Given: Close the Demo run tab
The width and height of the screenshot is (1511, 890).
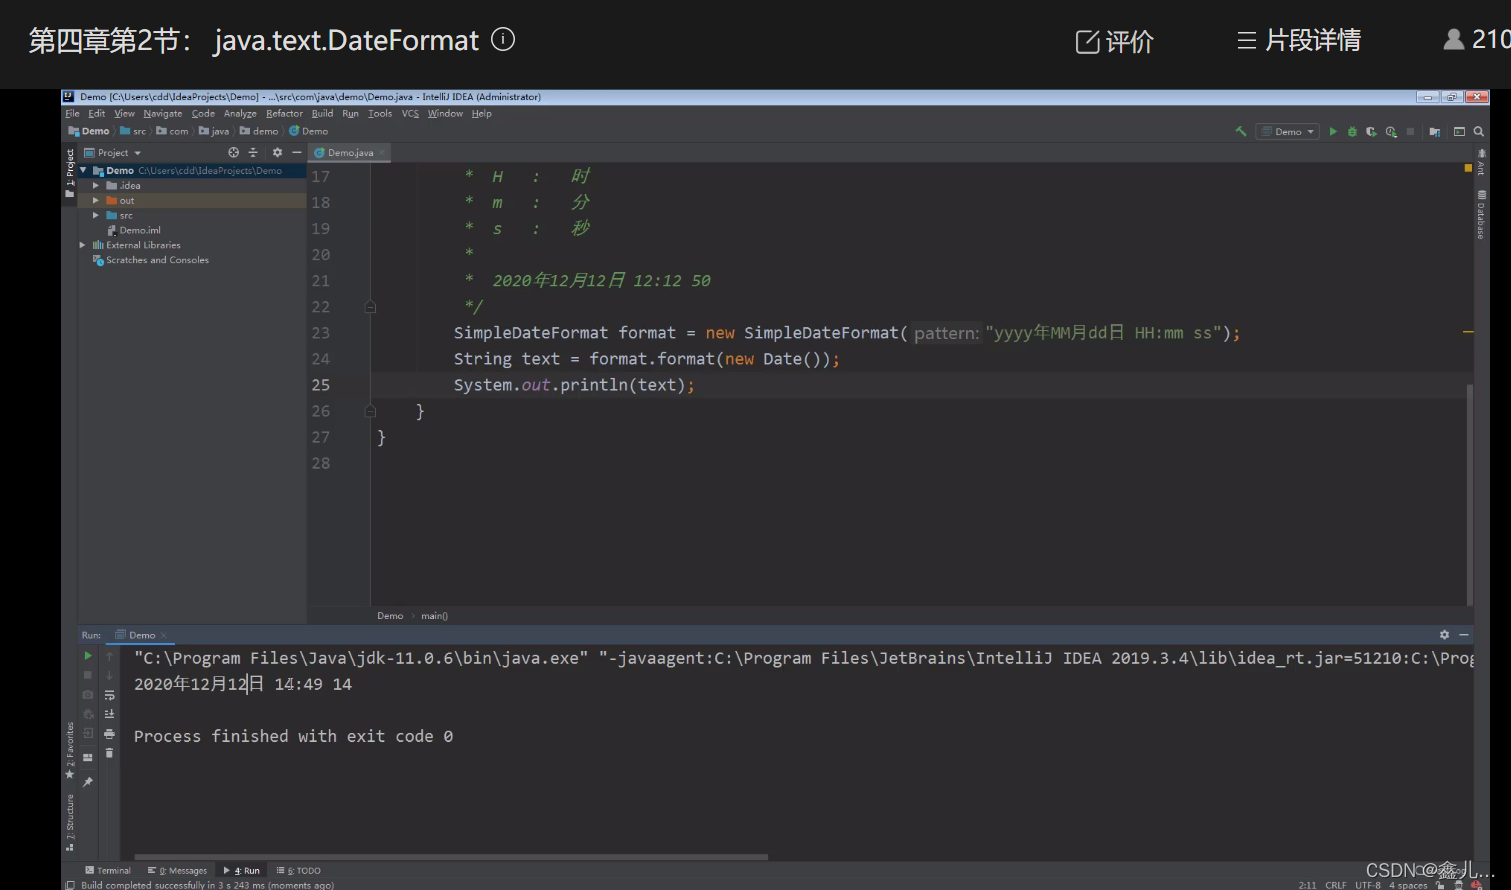Looking at the screenshot, I should [164, 636].
